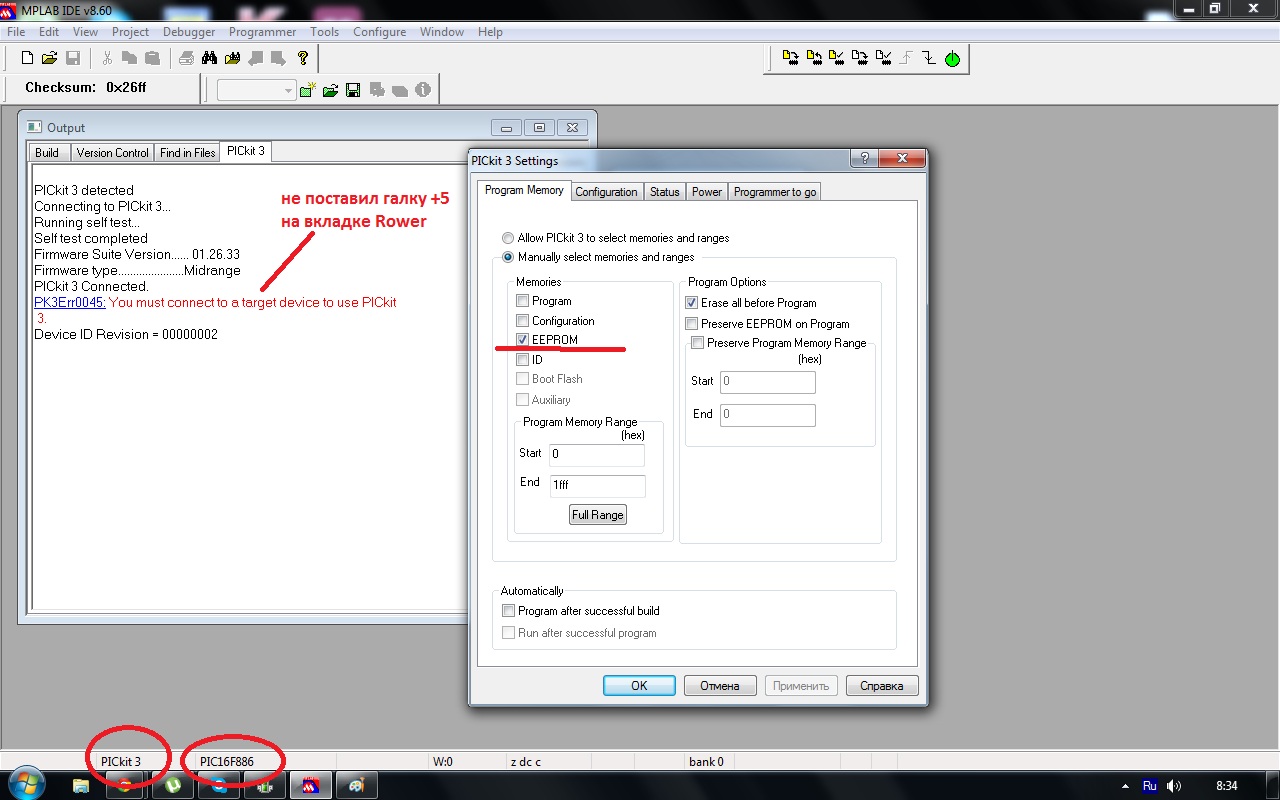Open the Help question mark icon
The width and height of the screenshot is (1280, 800).
click(x=303, y=58)
